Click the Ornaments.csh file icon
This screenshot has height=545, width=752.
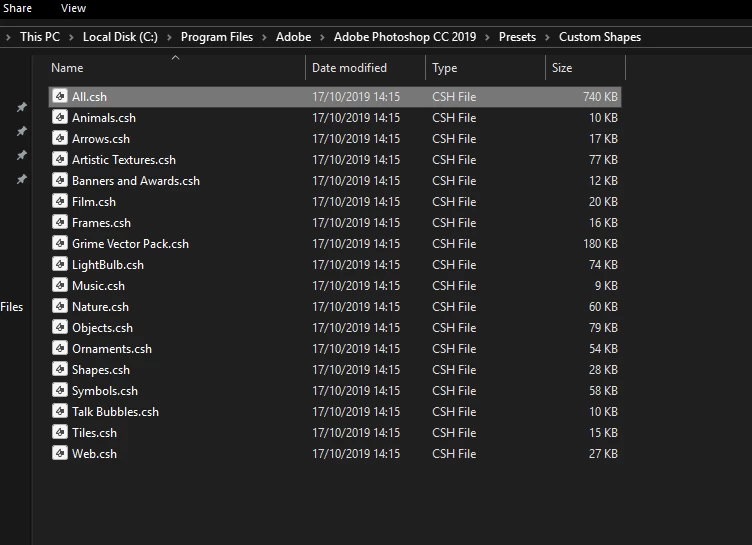[x=60, y=348]
